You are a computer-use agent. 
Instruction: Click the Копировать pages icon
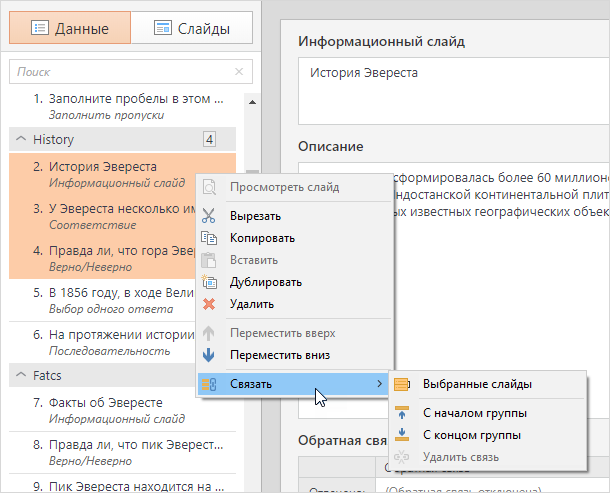point(209,238)
